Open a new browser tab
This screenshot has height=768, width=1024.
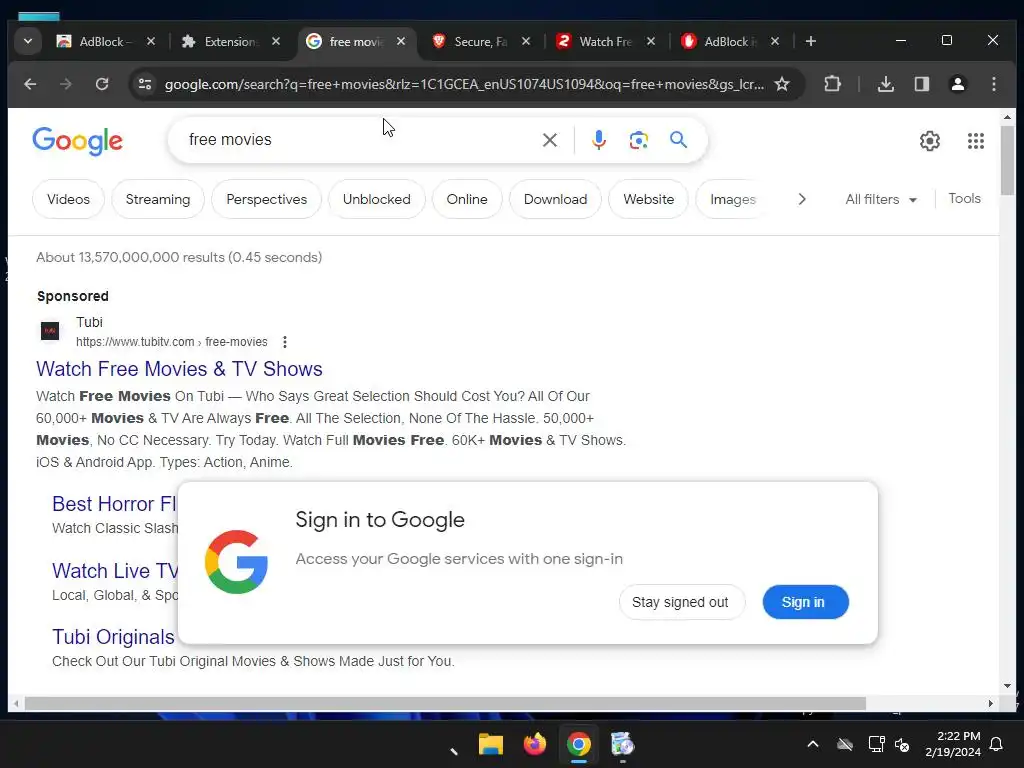point(810,41)
